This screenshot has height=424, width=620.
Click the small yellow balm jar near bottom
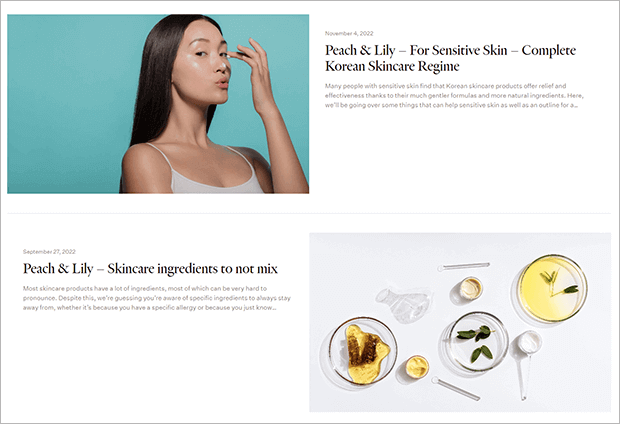tap(416, 367)
